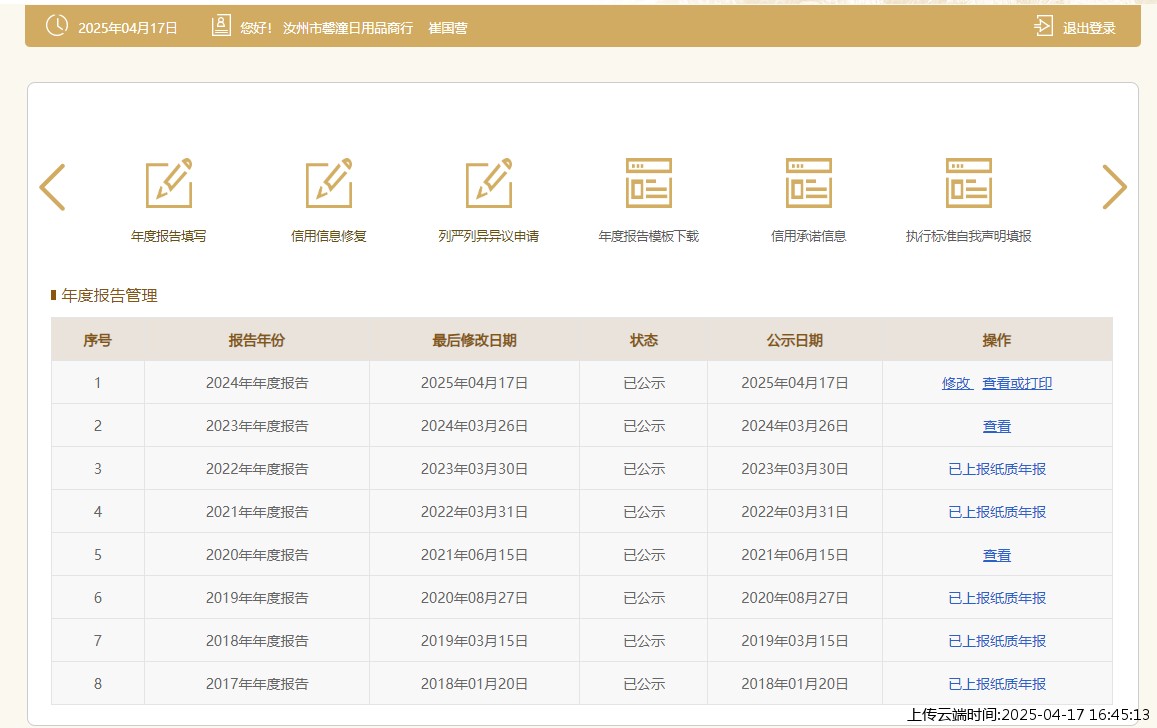The image size is (1157, 728).
Task: Open the 信用承诺信息 icon
Action: [x=809, y=183]
